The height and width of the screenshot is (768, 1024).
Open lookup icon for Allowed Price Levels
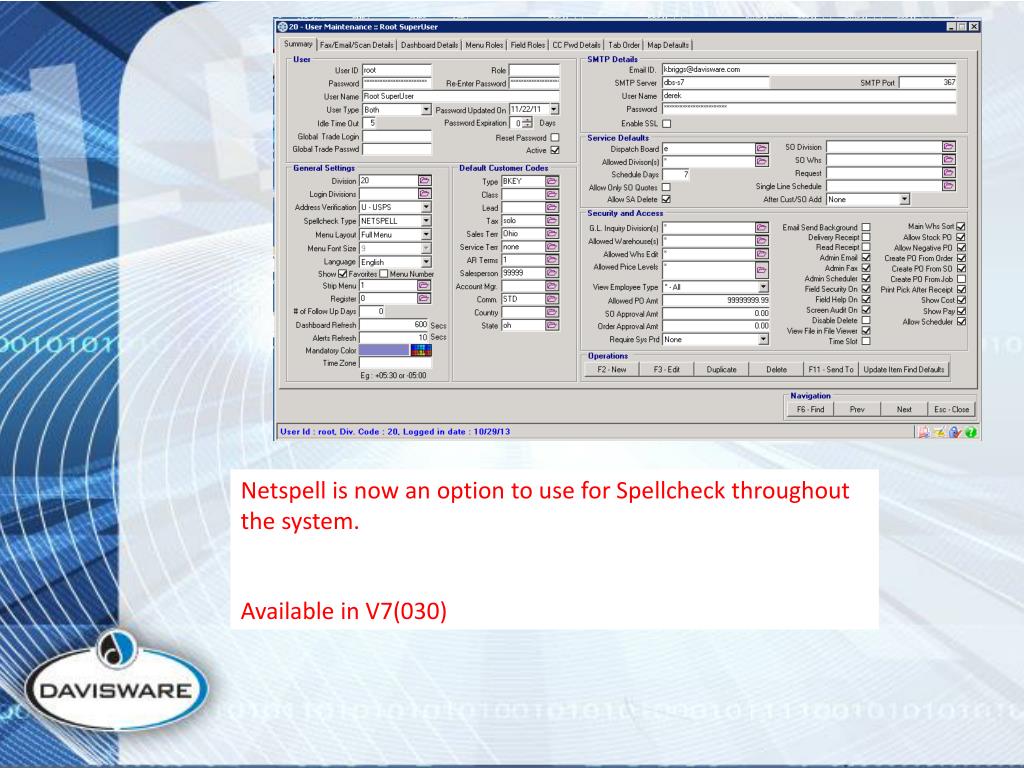pyautogui.click(x=761, y=270)
